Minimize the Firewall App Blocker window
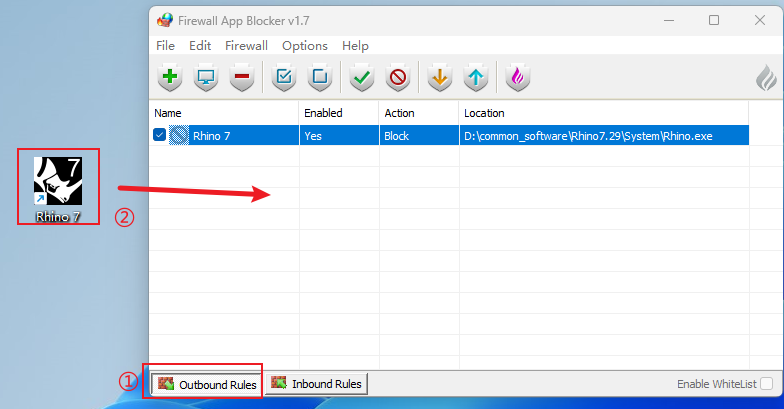784x409 pixels. click(x=669, y=20)
